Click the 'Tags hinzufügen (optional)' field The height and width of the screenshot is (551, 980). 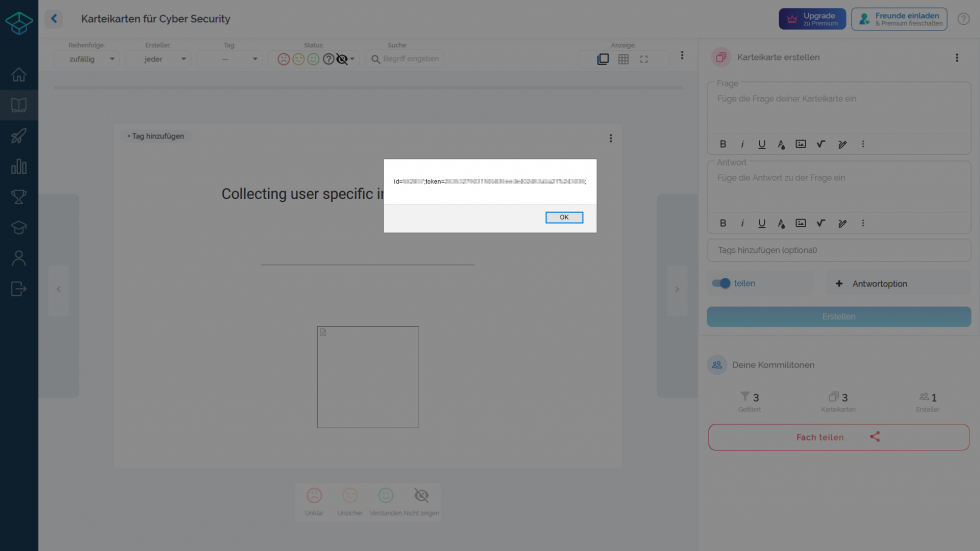(838, 250)
